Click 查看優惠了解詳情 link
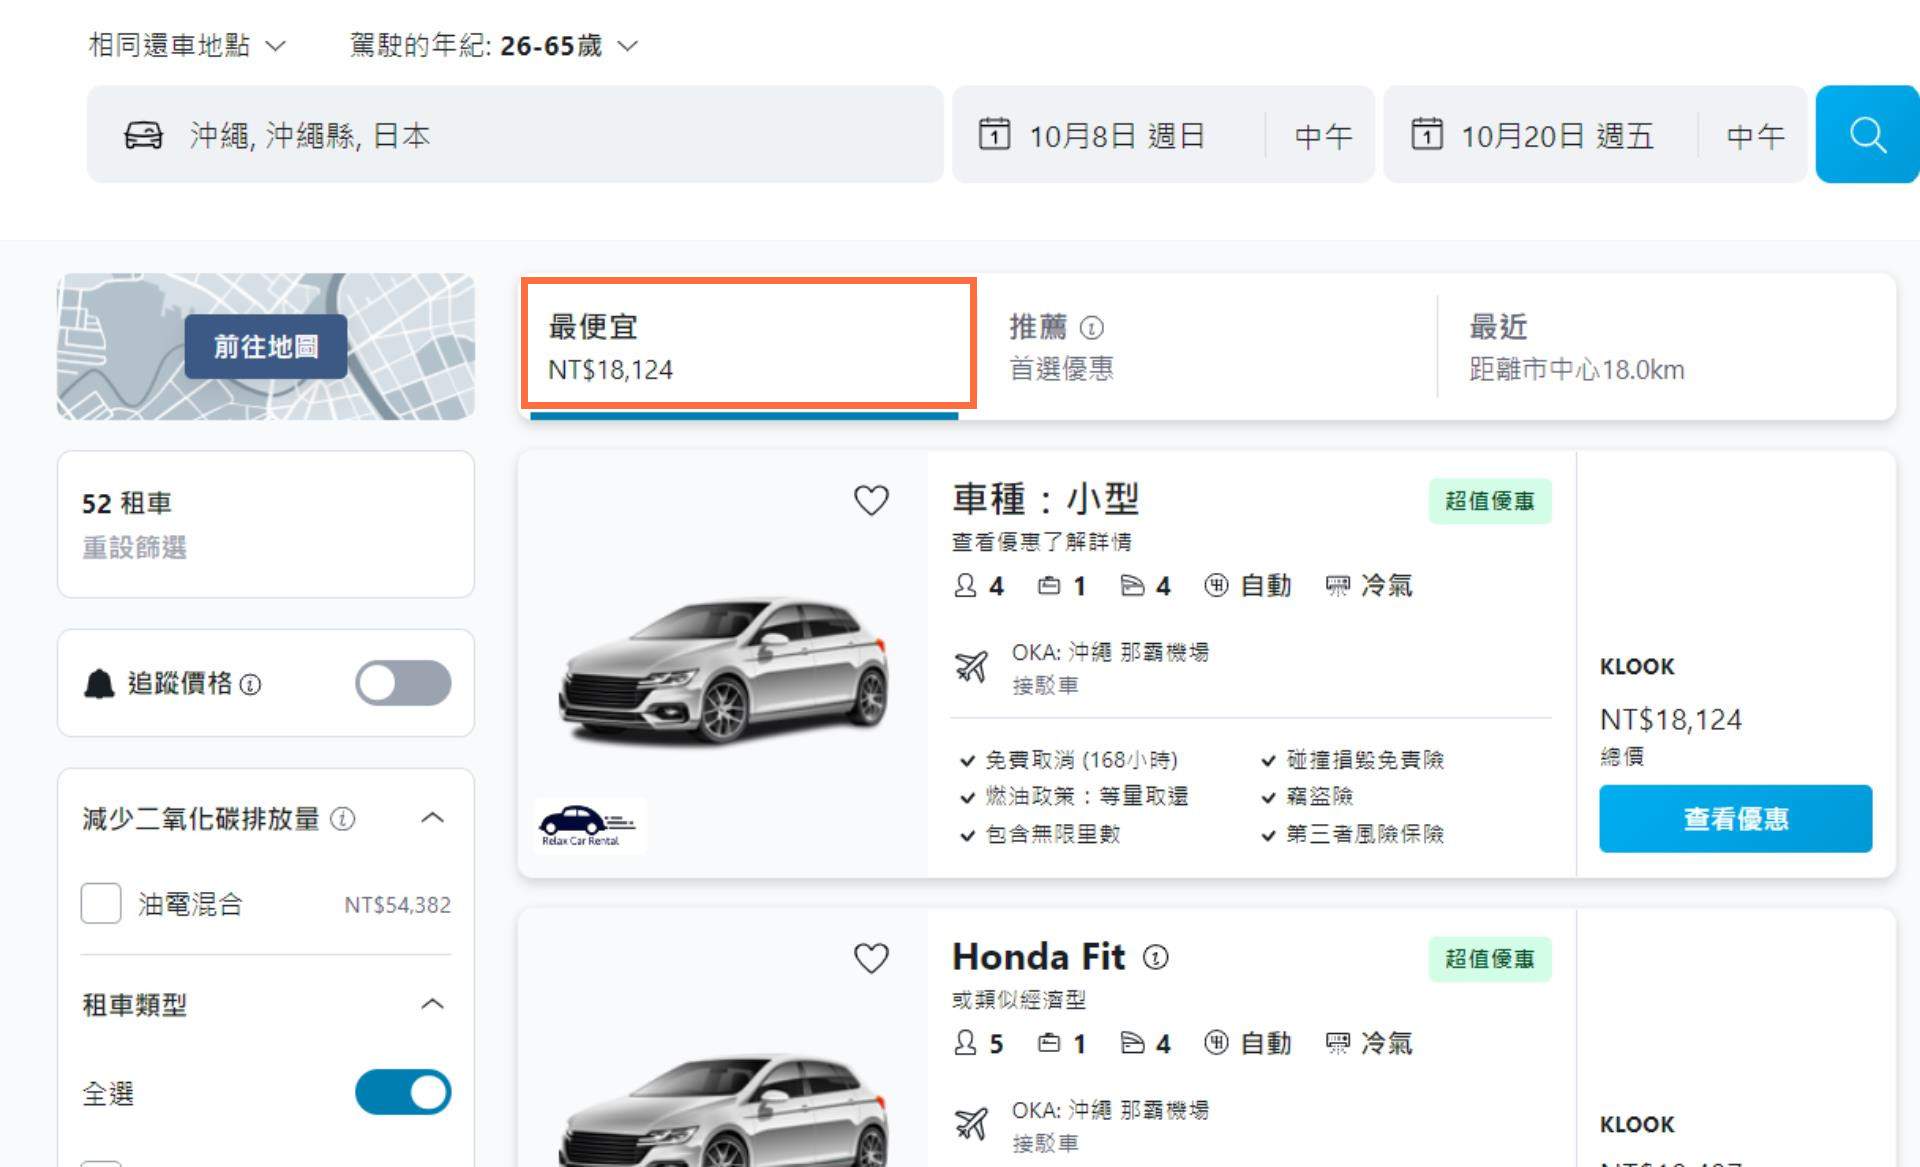This screenshot has height=1167, width=1920. click(1042, 542)
